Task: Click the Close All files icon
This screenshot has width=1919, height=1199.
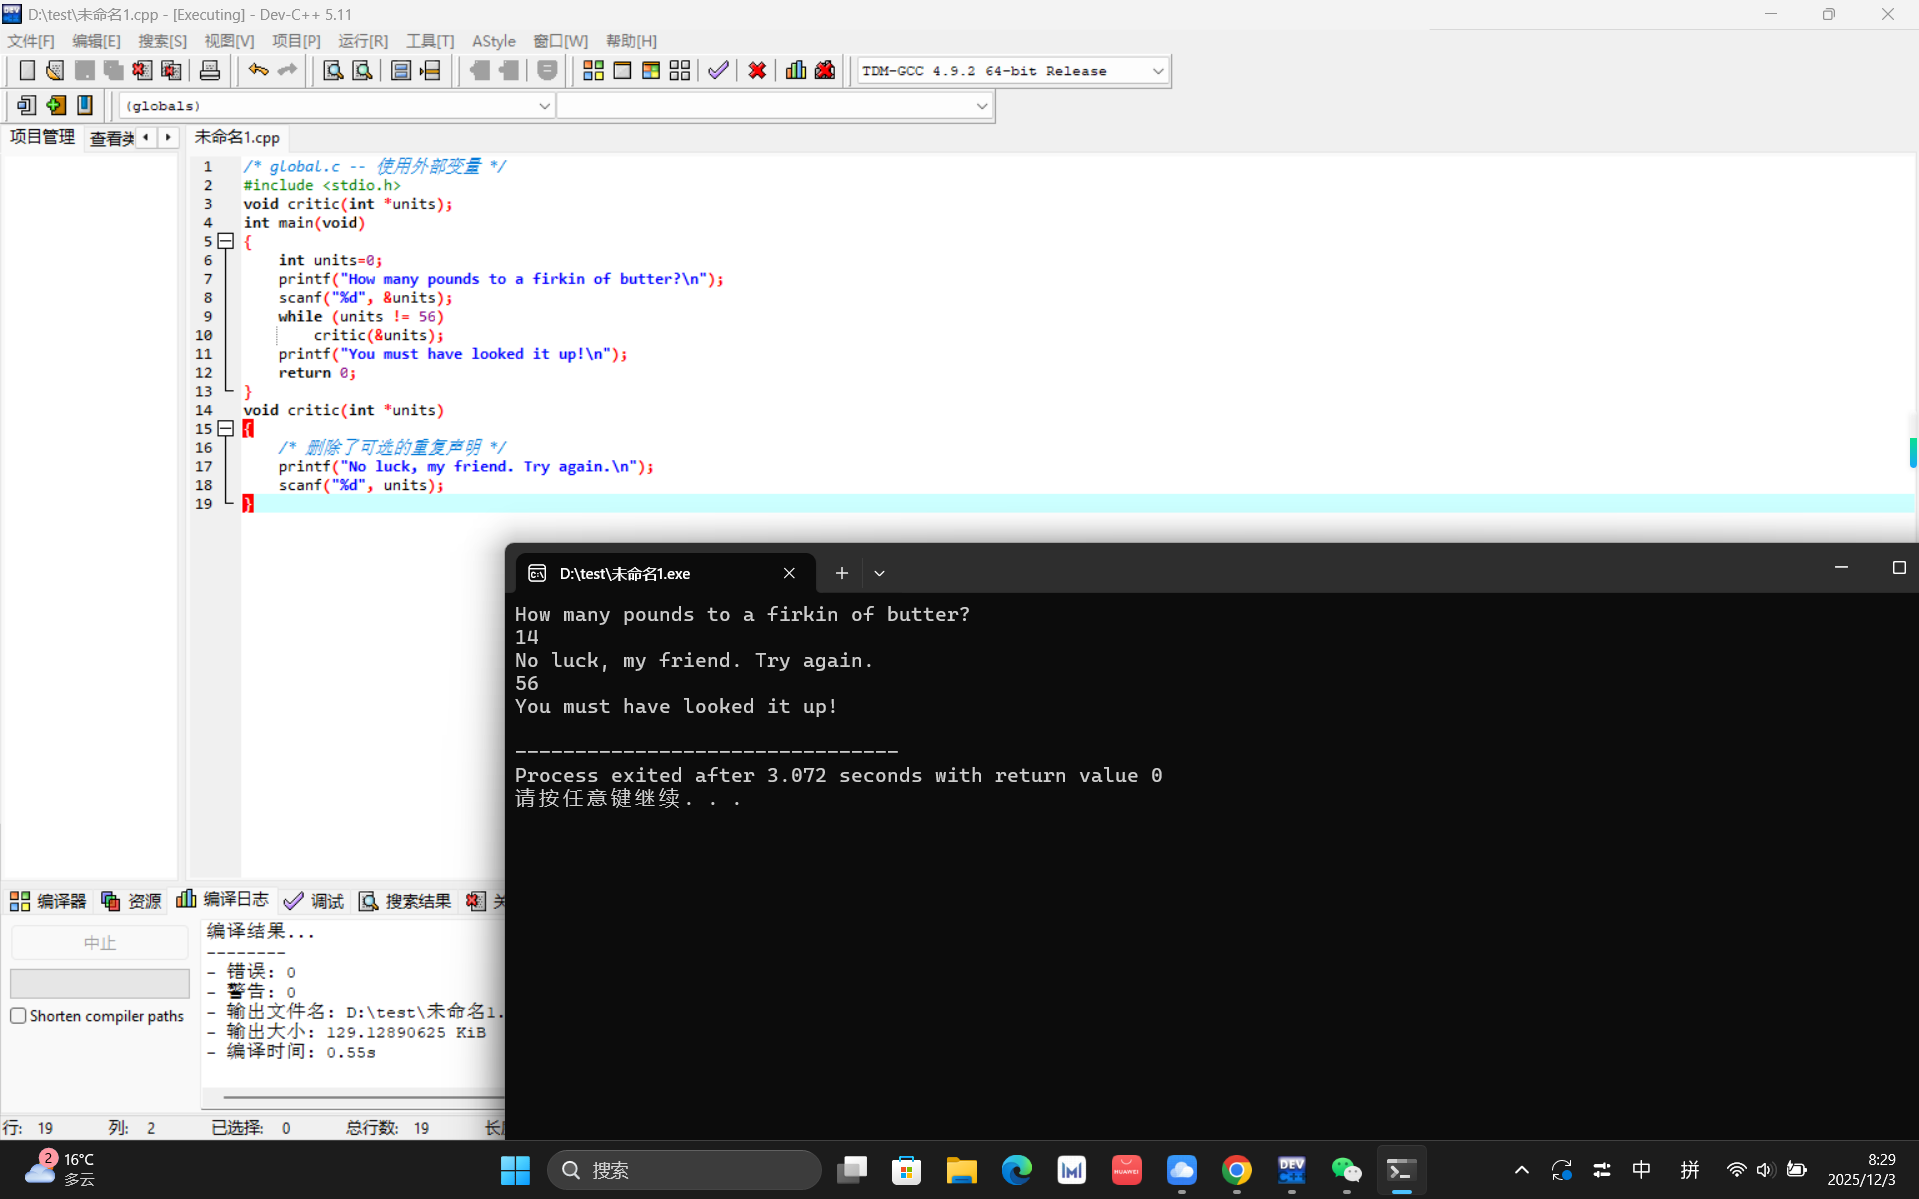Action: pyautogui.click(x=171, y=70)
